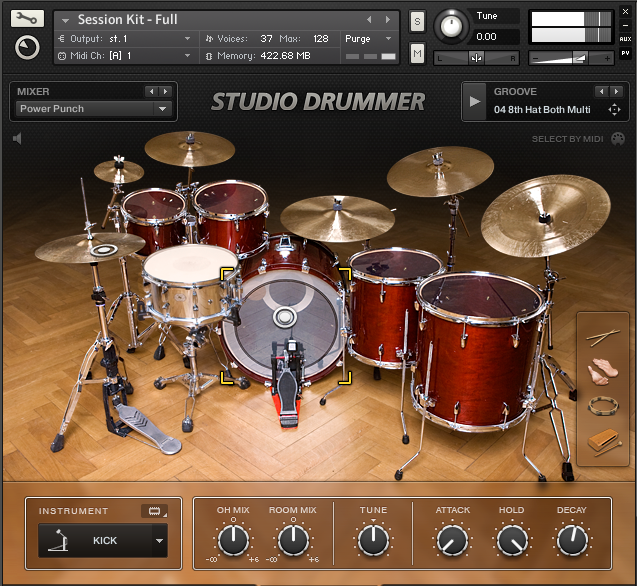Mute the instrument with M button
Screen dimensions: 637x586
[x=417, y=54]
